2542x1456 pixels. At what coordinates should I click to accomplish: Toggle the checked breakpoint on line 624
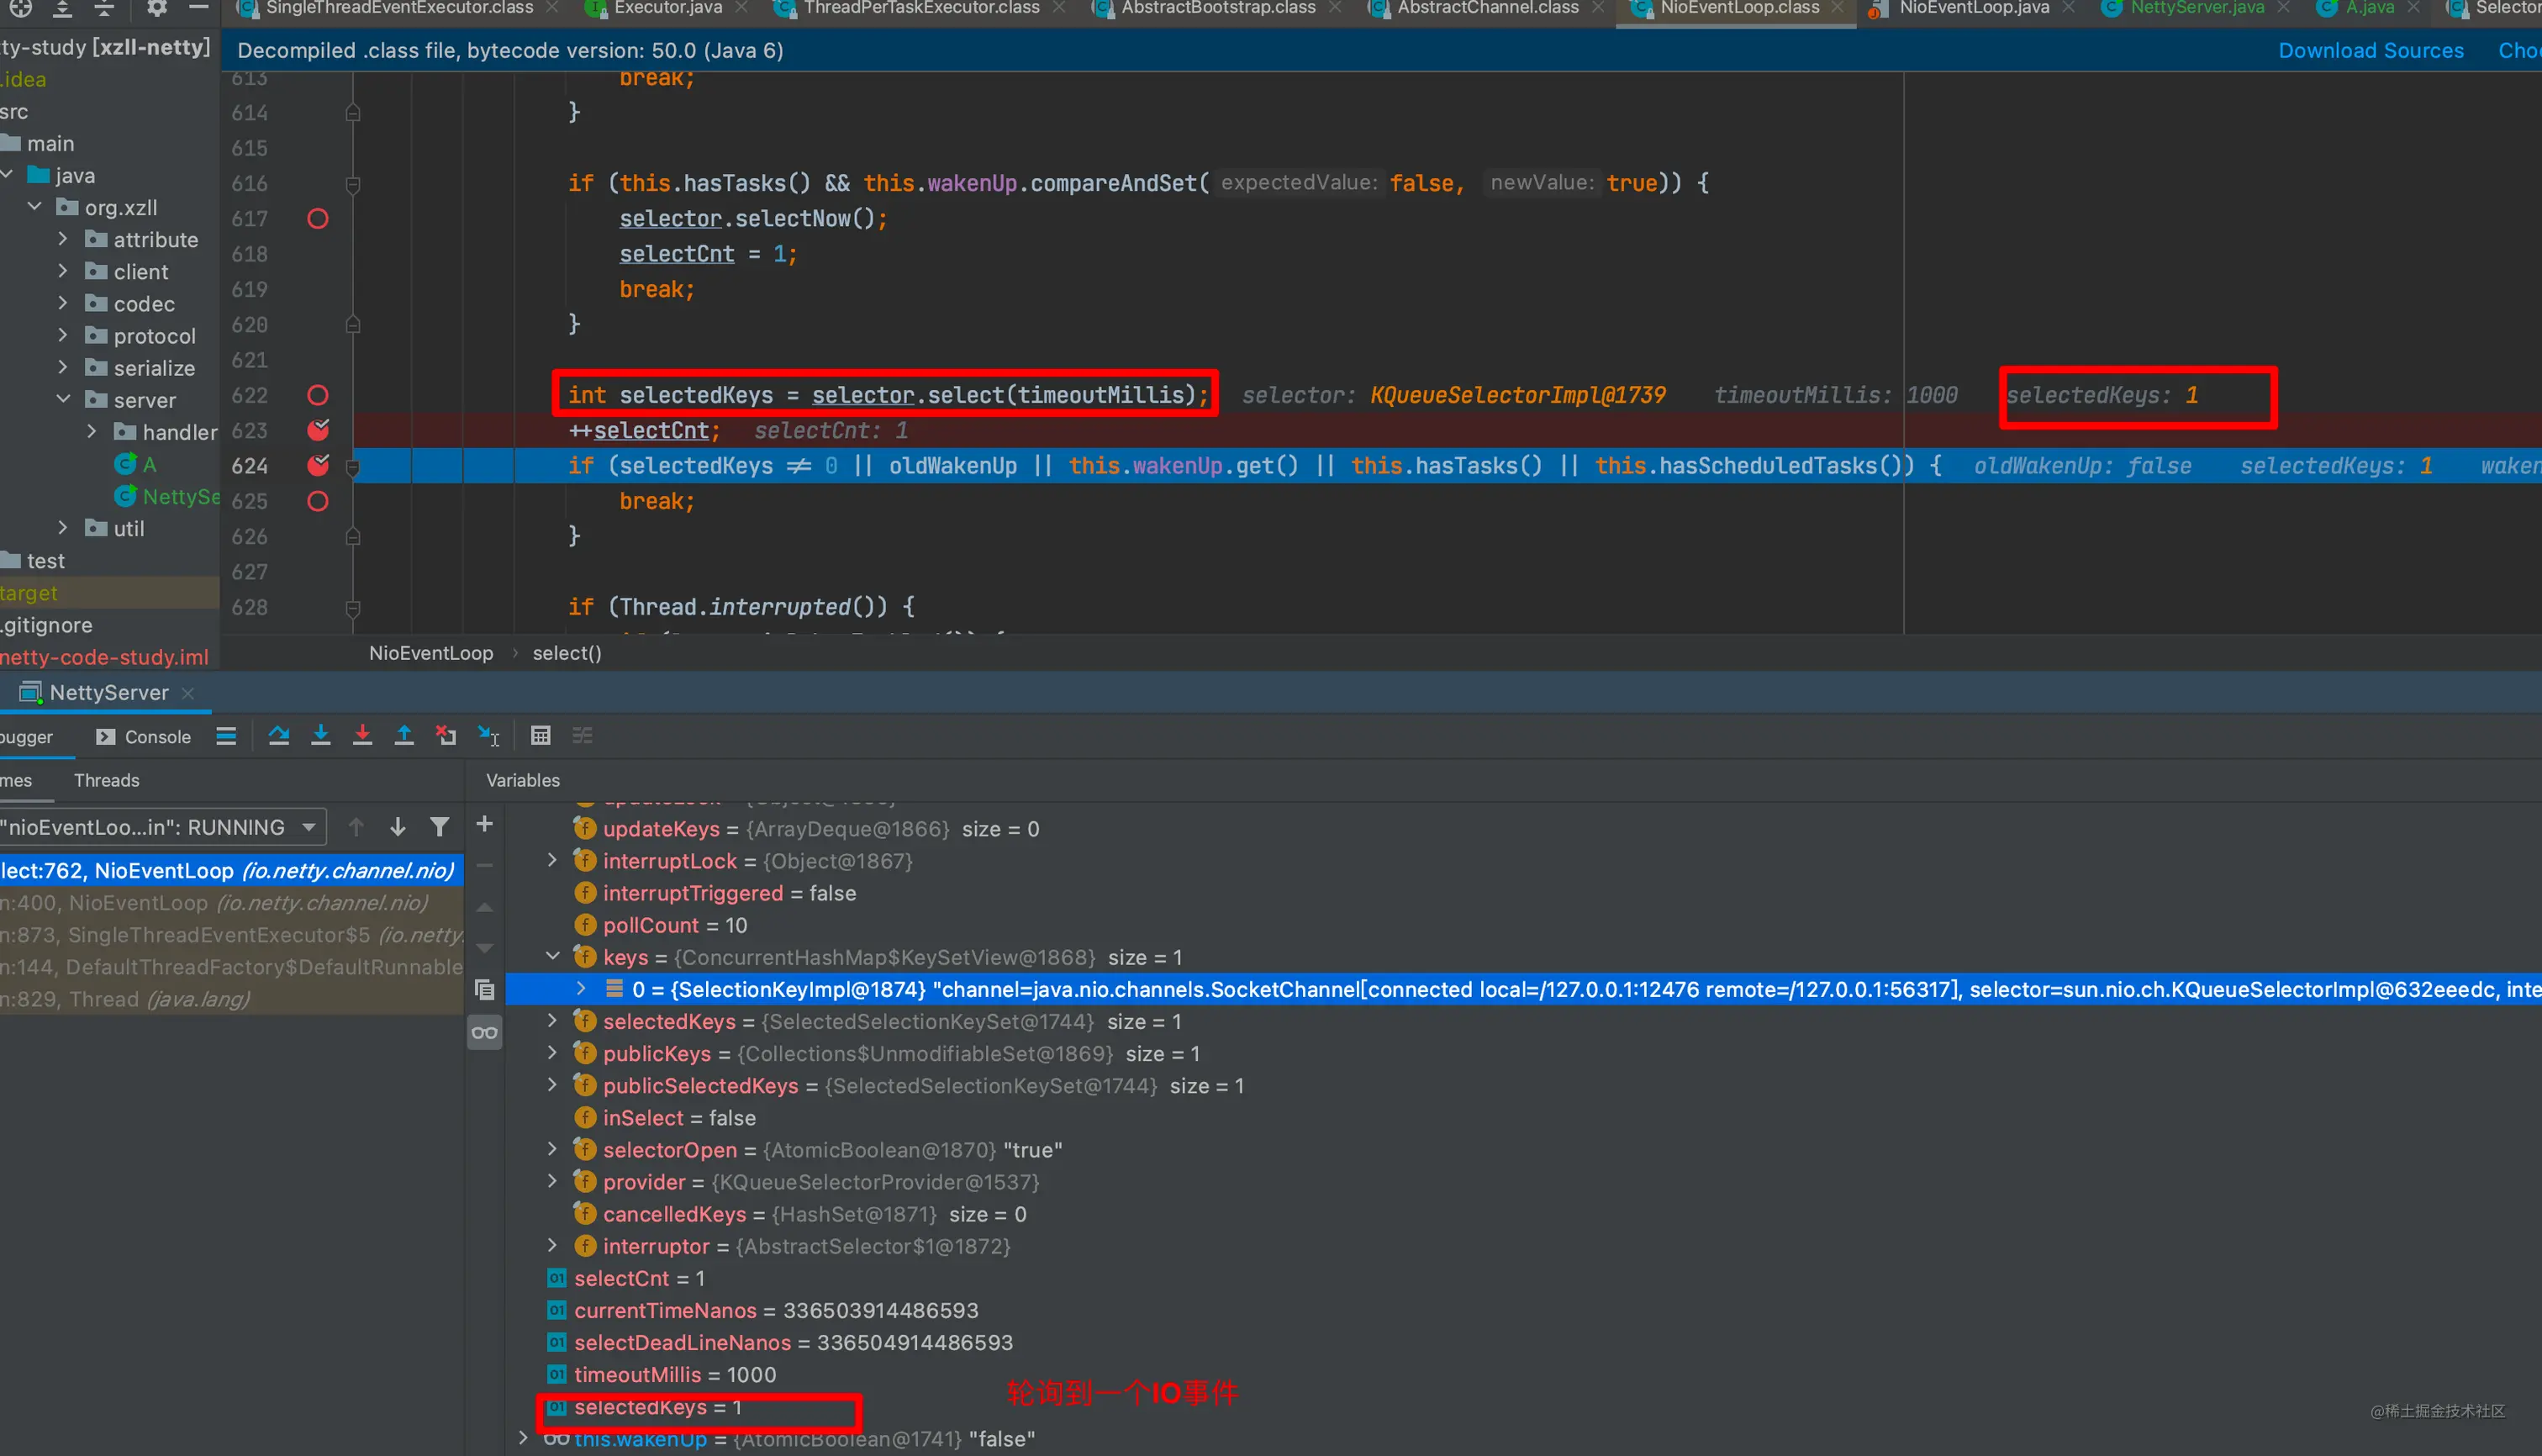click(318, 466)
